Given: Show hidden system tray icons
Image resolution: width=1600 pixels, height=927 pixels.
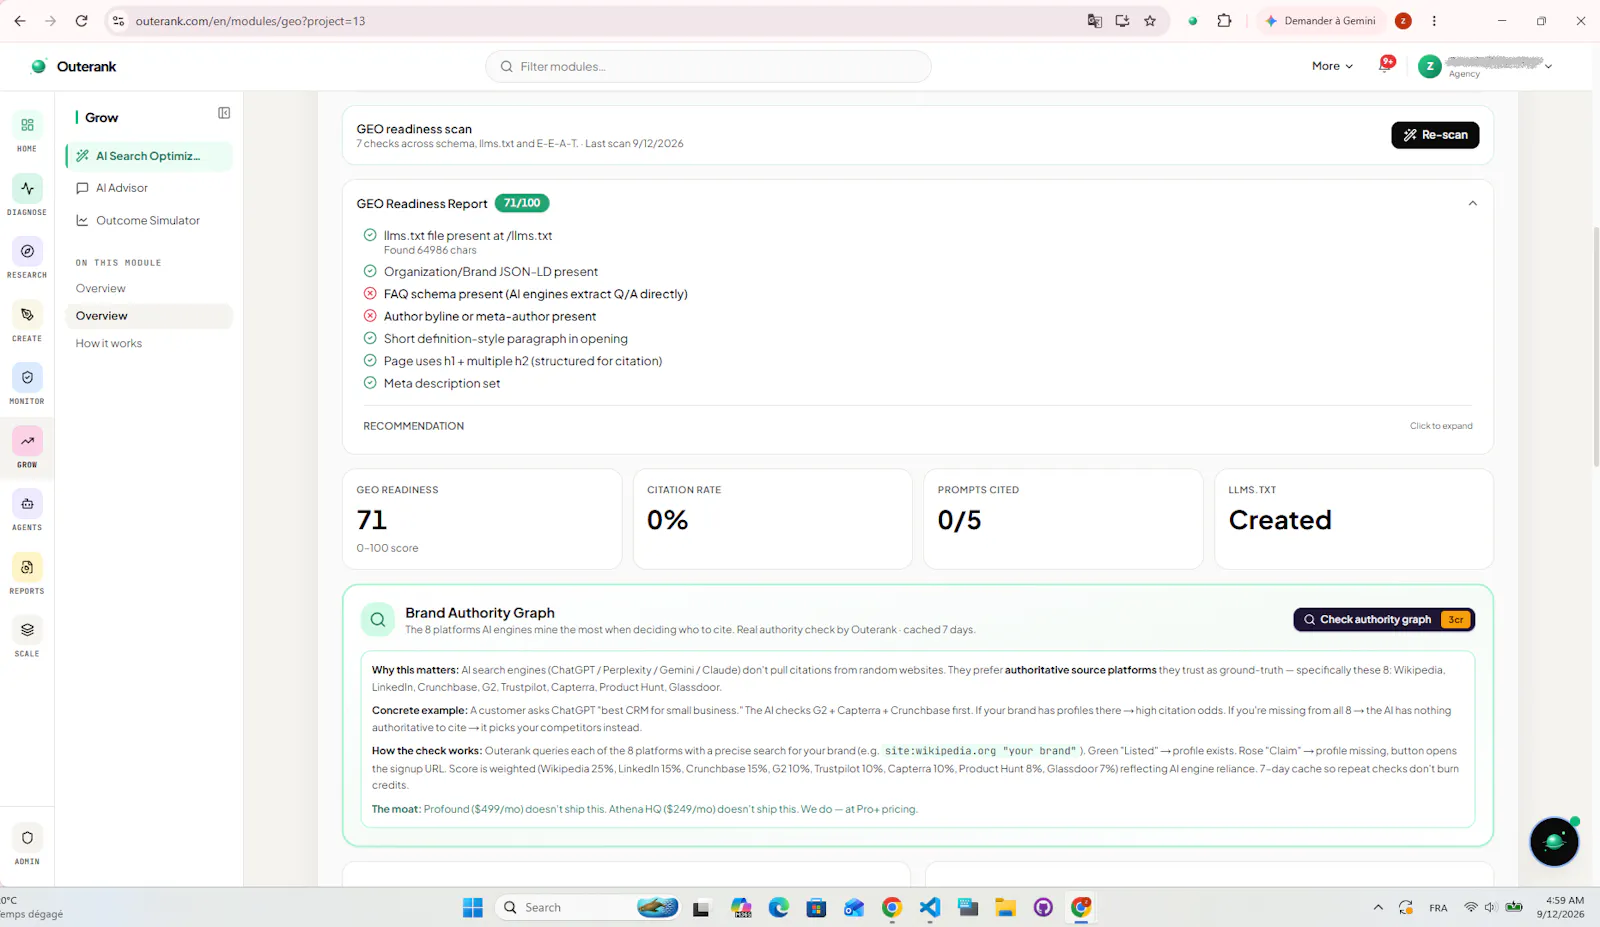Looking at the screenshot, I should (1378, 907).
